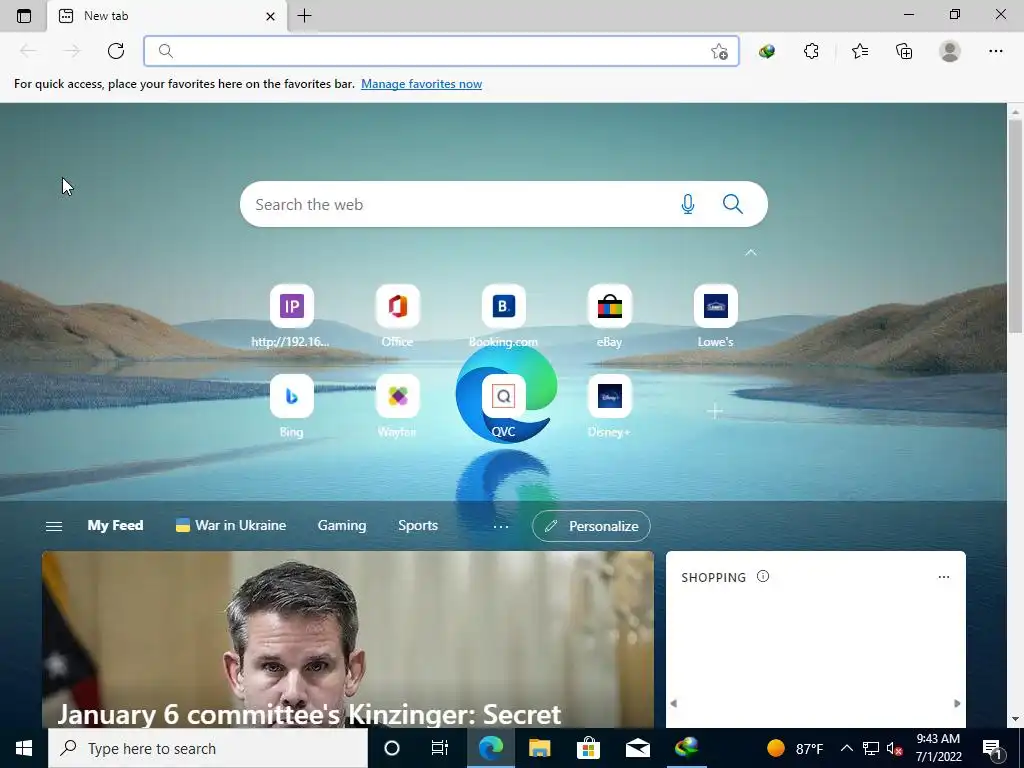
Task: Open Task View on taskbar
Action: coord(440,748)
